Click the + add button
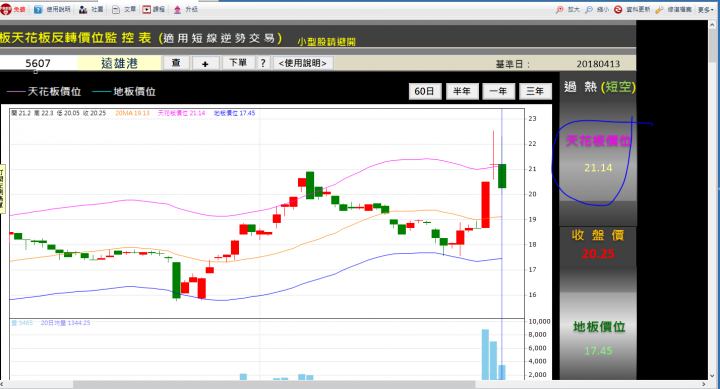 click(x=205, y=63)
